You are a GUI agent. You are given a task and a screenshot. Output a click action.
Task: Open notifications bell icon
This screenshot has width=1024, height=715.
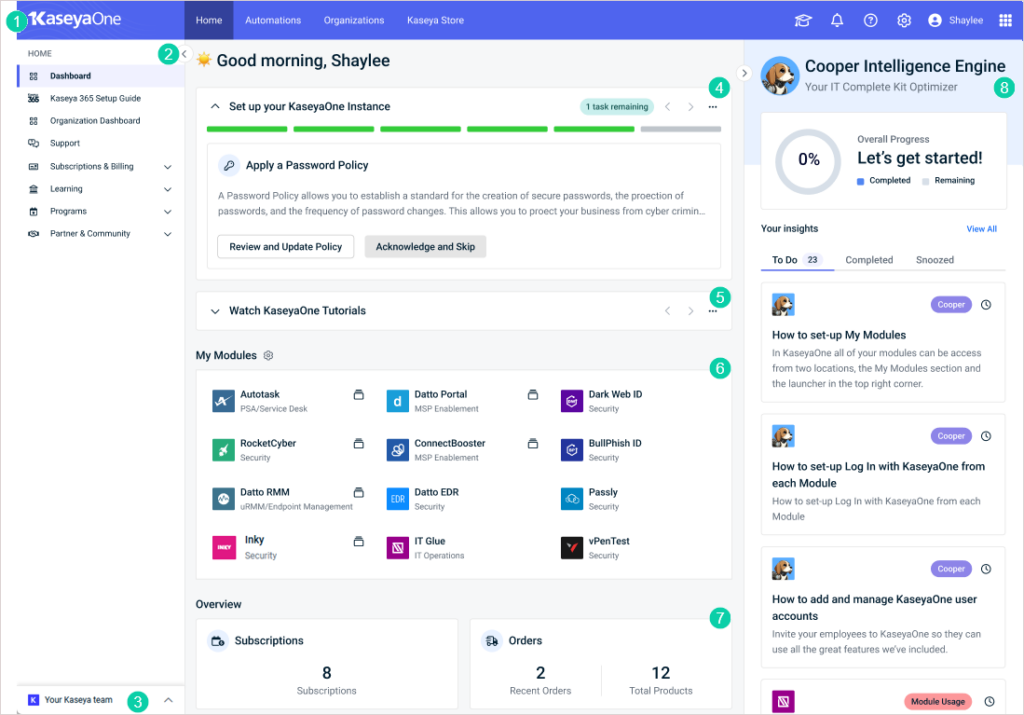(837, 20)
